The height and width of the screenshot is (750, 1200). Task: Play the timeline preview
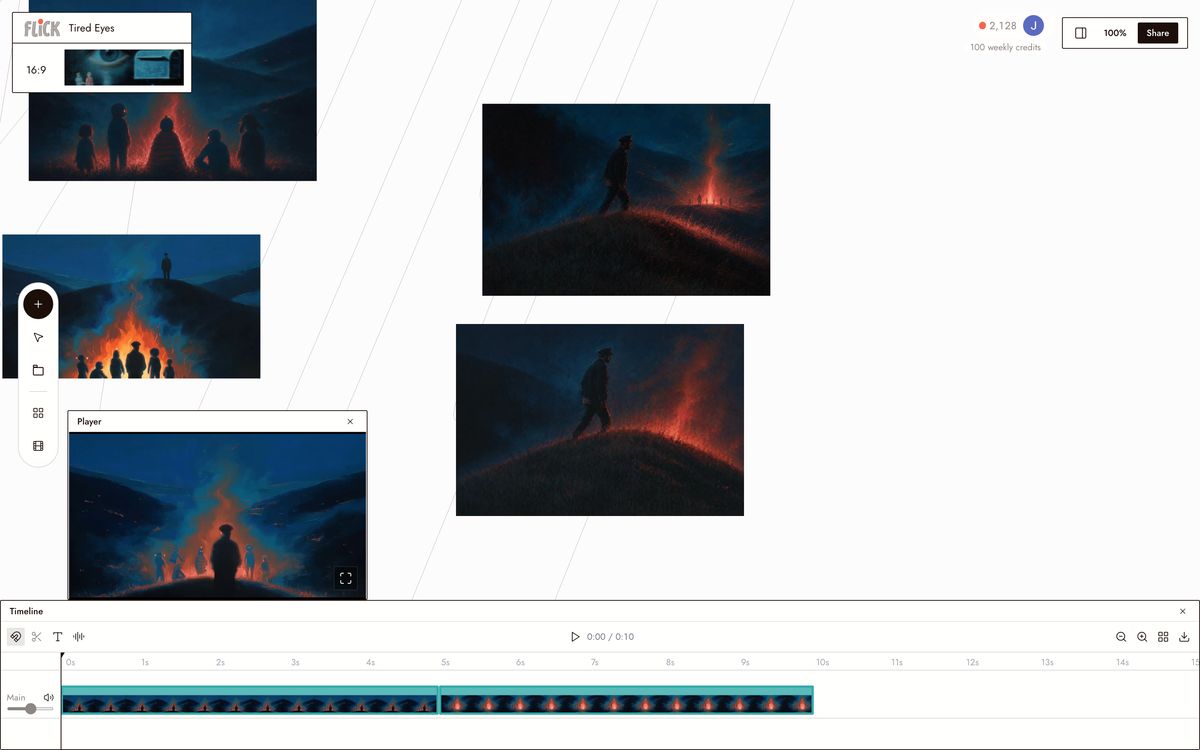(x=575, y=637)
